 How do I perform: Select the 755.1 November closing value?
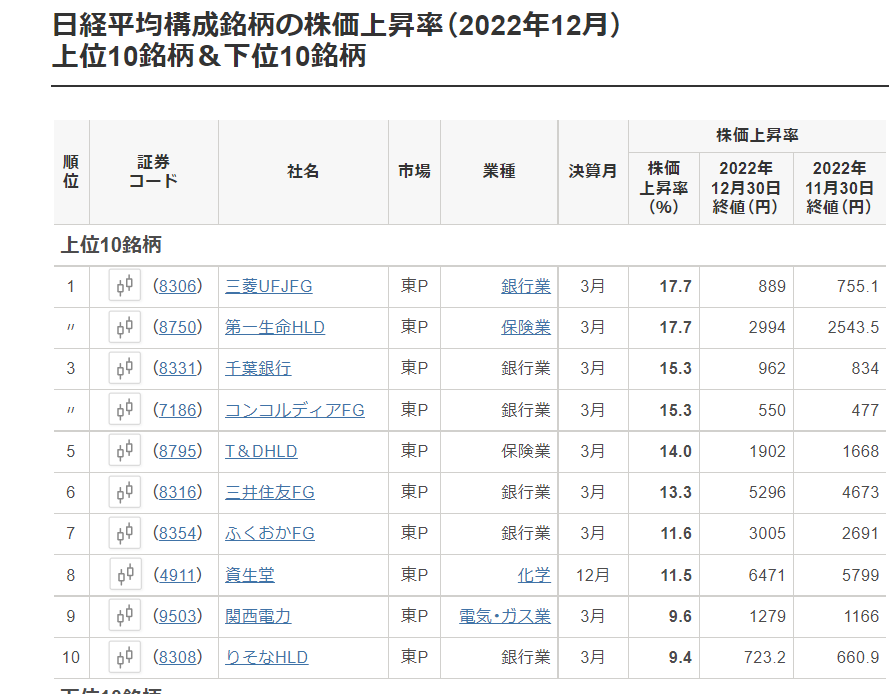point(858,286)
